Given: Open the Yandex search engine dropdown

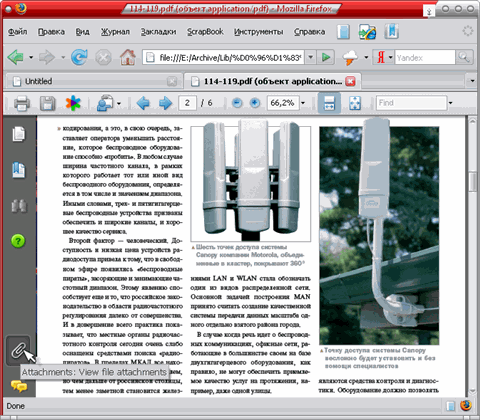Looking at the screenshot, I should coord(390,57).
